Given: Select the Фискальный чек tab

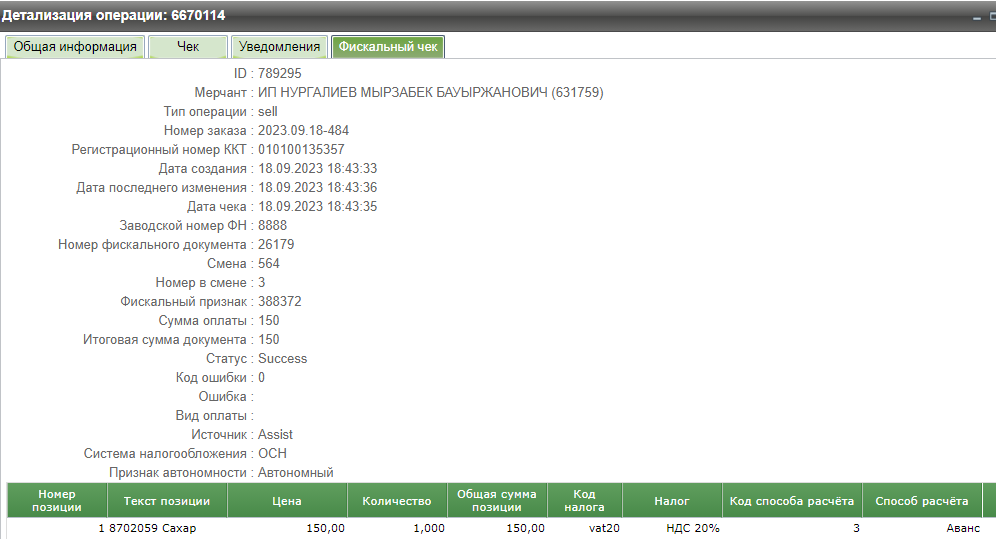Looking at the screenshot, I should pyautogui.click(x=388, y=47).
